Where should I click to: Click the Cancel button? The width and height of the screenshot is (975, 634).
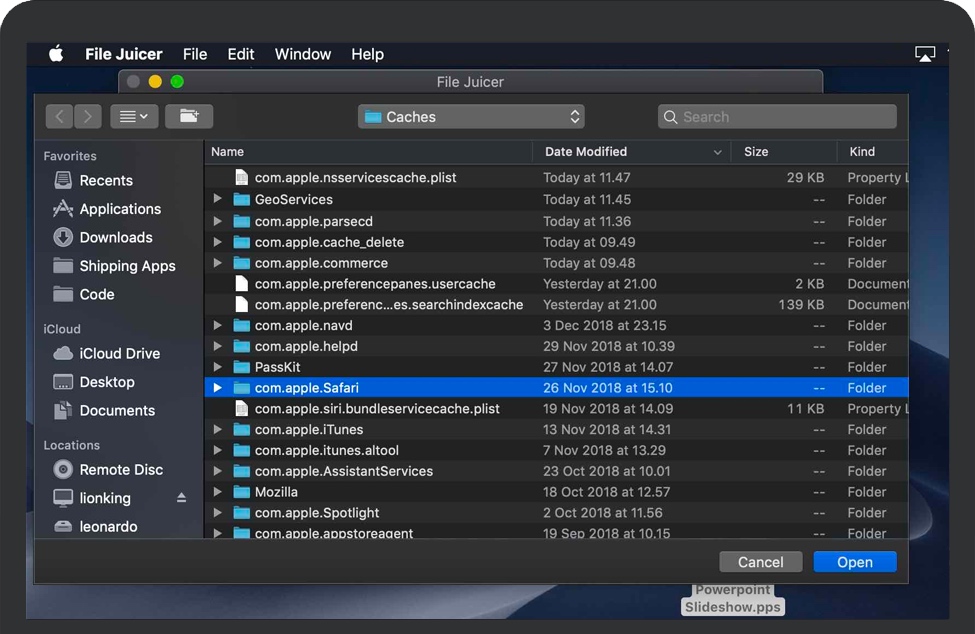coord(760,562)
